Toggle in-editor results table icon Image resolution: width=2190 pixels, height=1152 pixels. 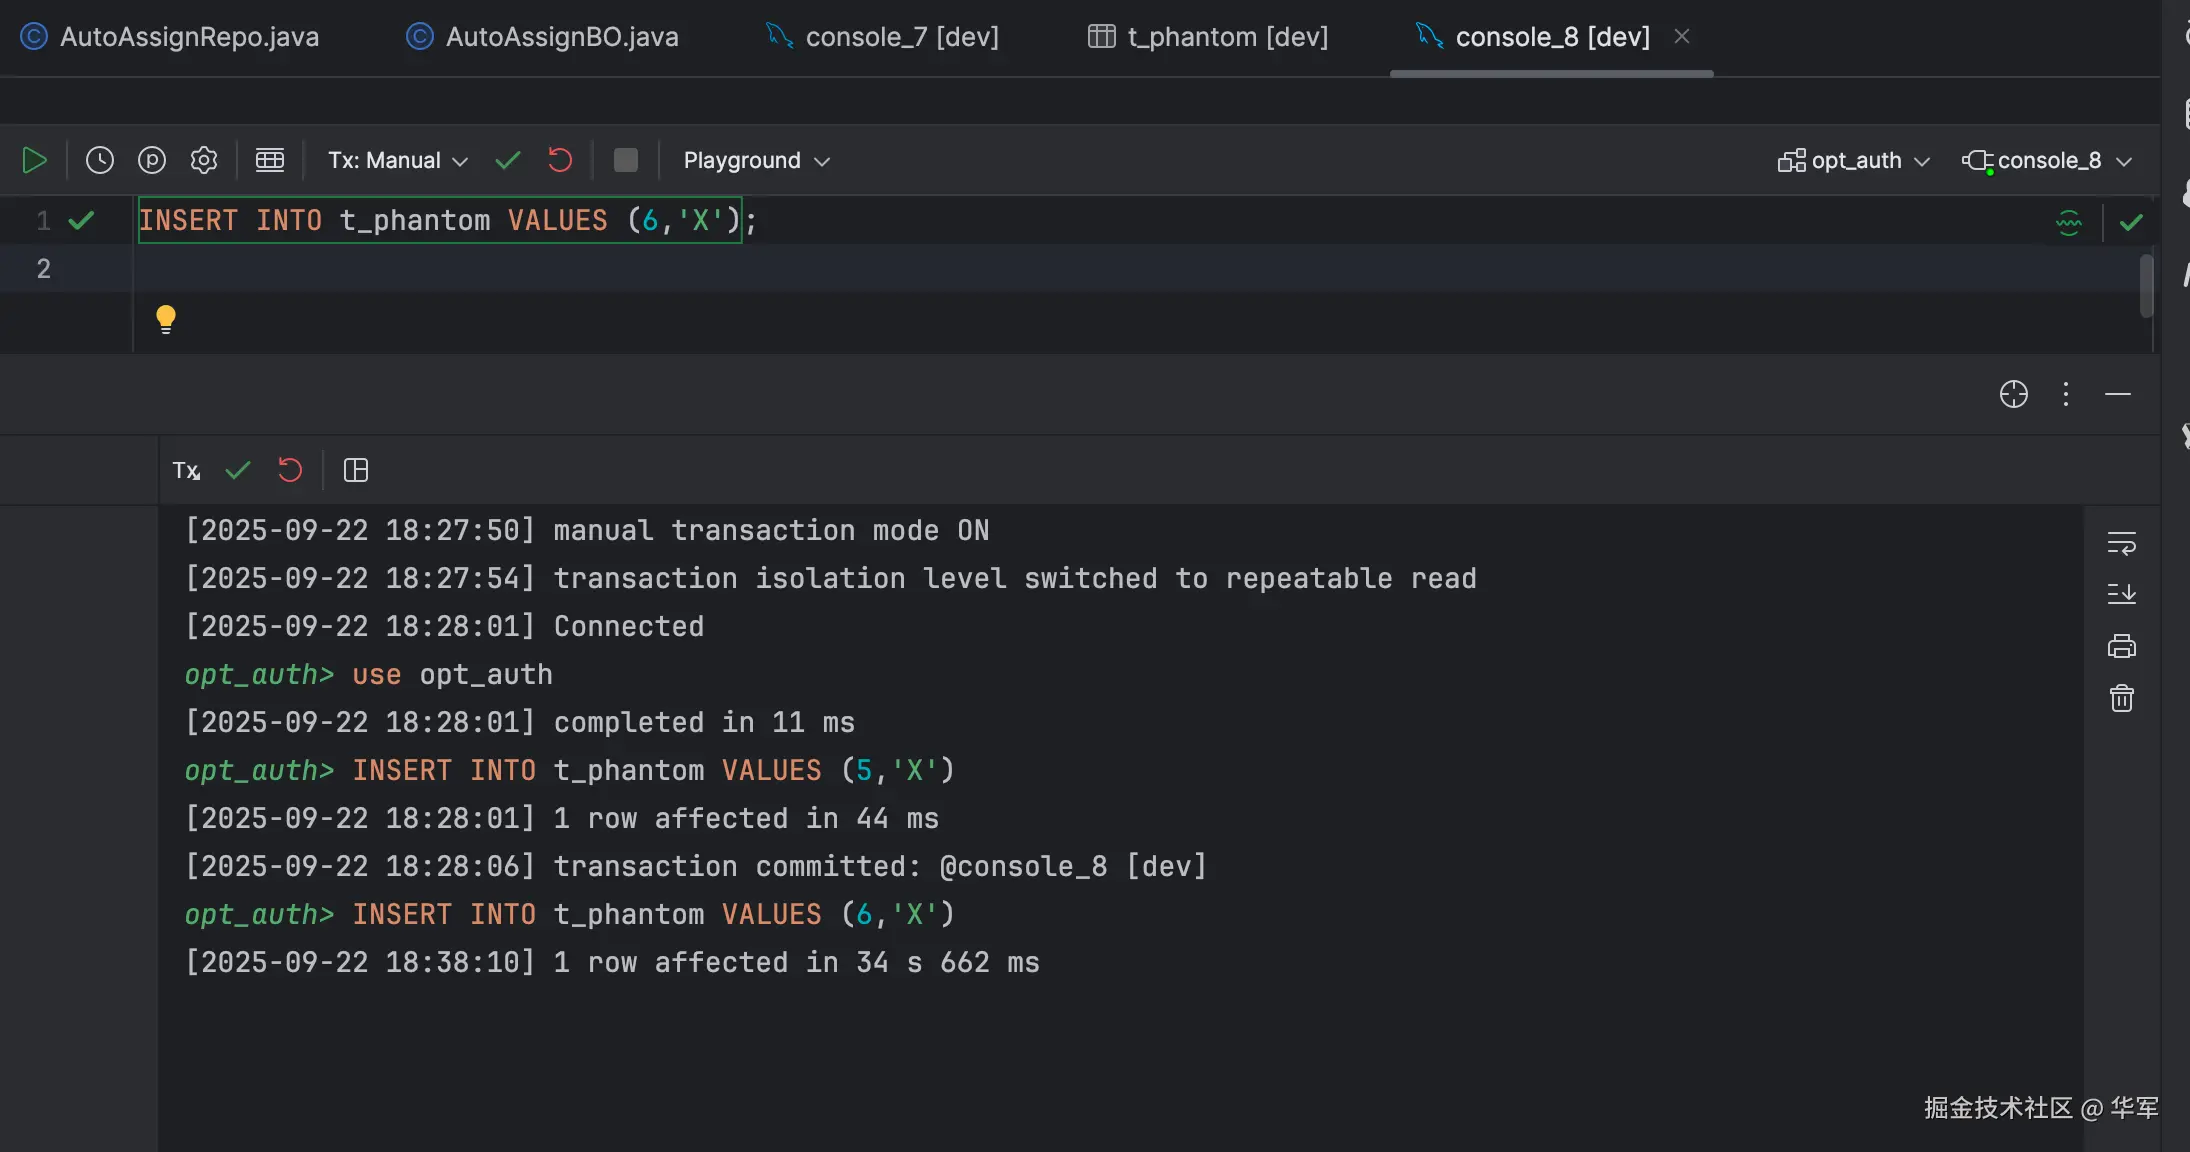tap(270, 160)
